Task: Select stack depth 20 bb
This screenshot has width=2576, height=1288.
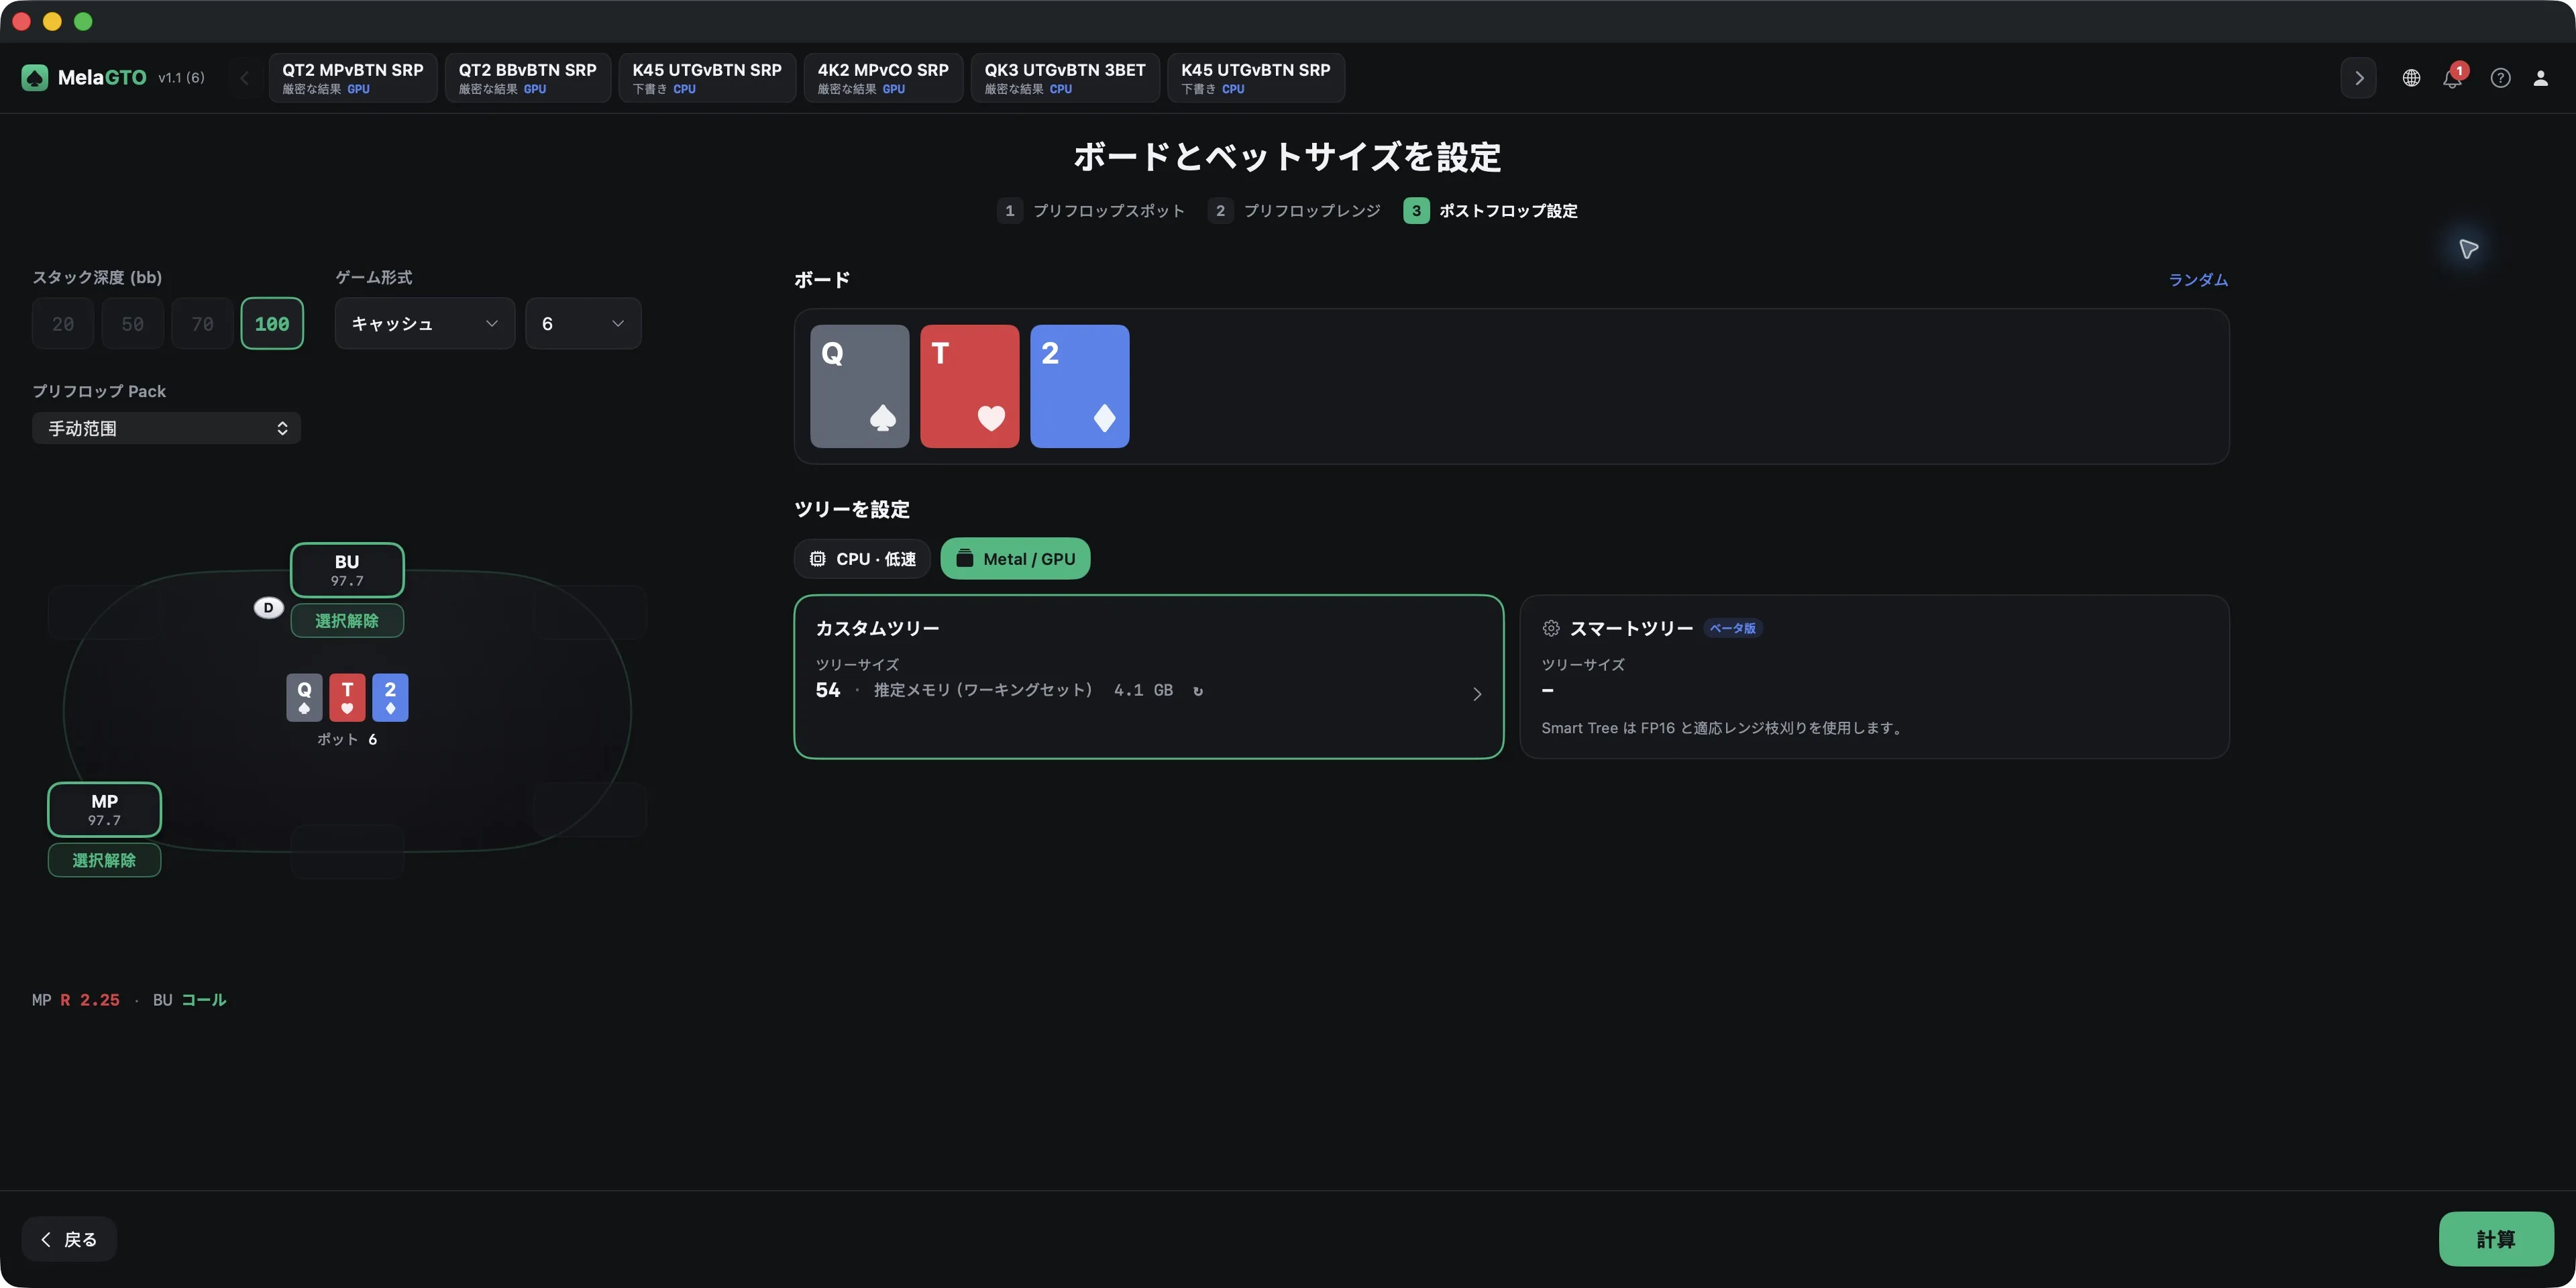Action: (63, 324)
